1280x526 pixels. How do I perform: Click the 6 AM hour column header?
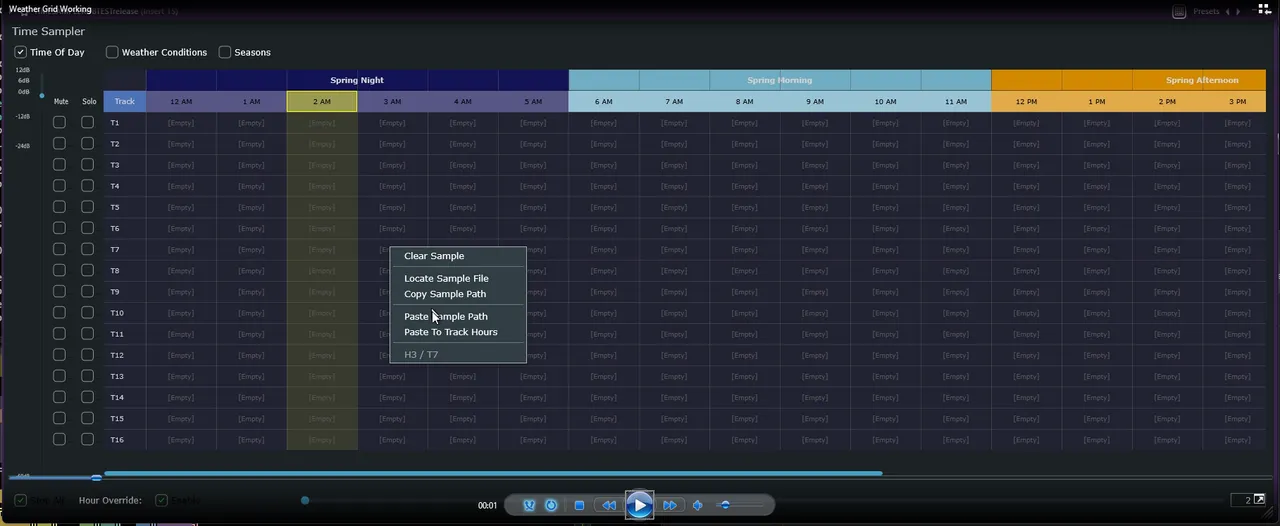pyautogui.click(x=603, y=101)
